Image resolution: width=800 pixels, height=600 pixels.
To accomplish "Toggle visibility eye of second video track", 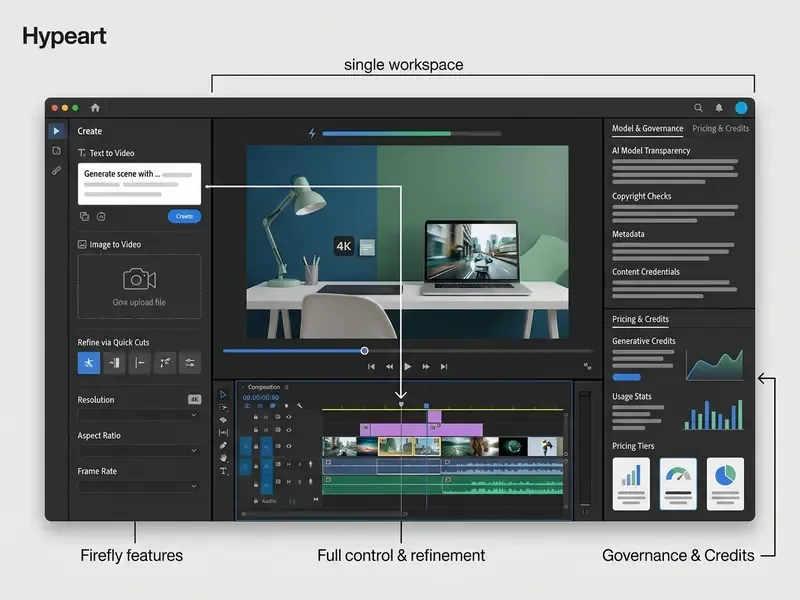I will (289, 430).
